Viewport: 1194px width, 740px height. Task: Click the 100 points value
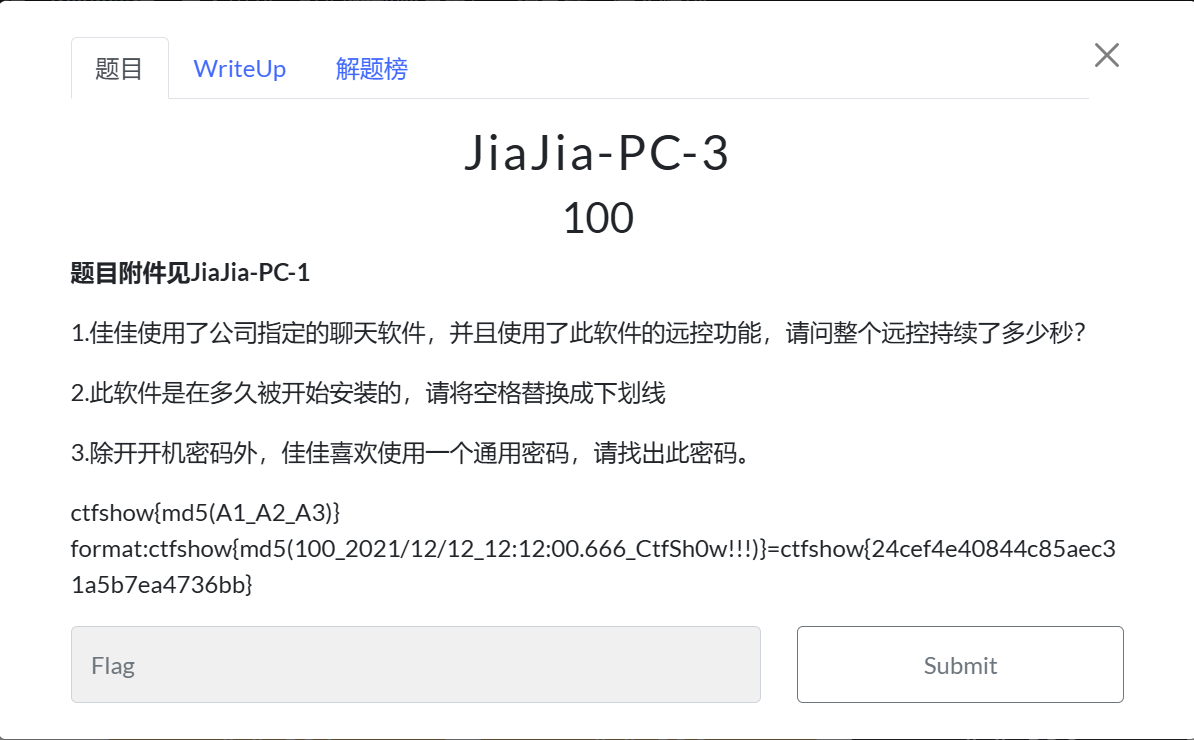tap(598, 218)
